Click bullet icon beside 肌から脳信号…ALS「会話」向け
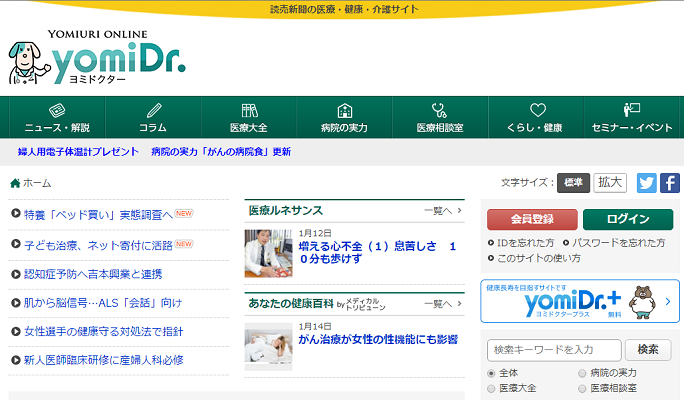Image resolution: width=684 pixels, height=400 pixels. tap(16, 303)
